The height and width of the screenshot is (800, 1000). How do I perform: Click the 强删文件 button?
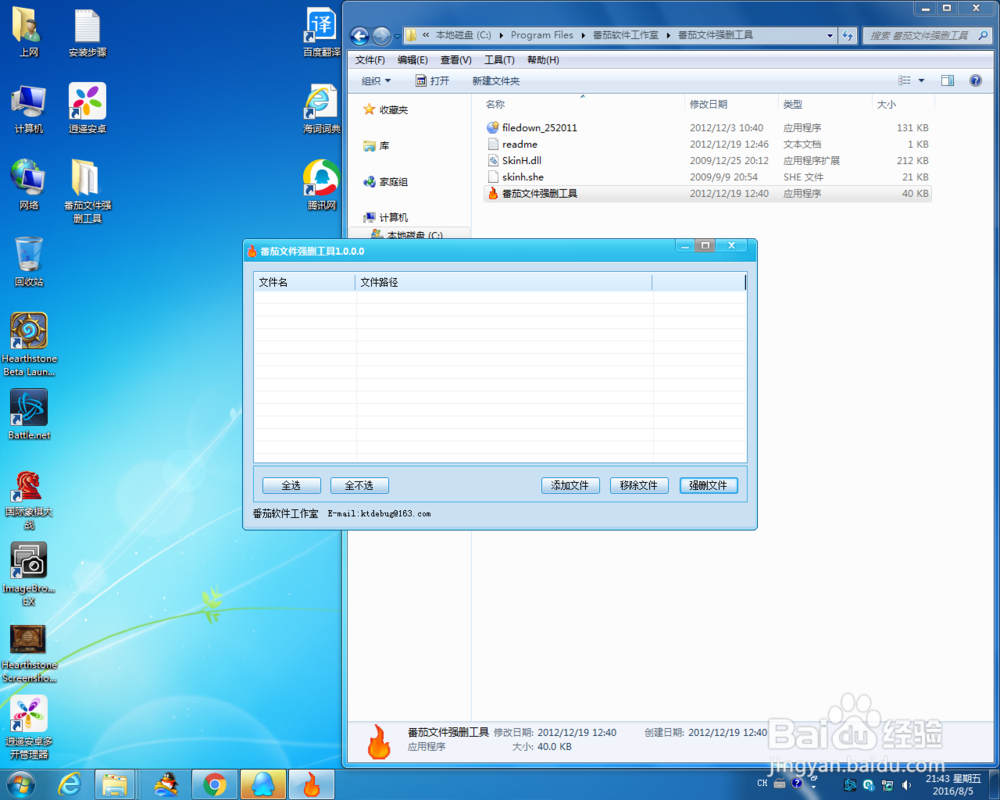coord(708,485)
